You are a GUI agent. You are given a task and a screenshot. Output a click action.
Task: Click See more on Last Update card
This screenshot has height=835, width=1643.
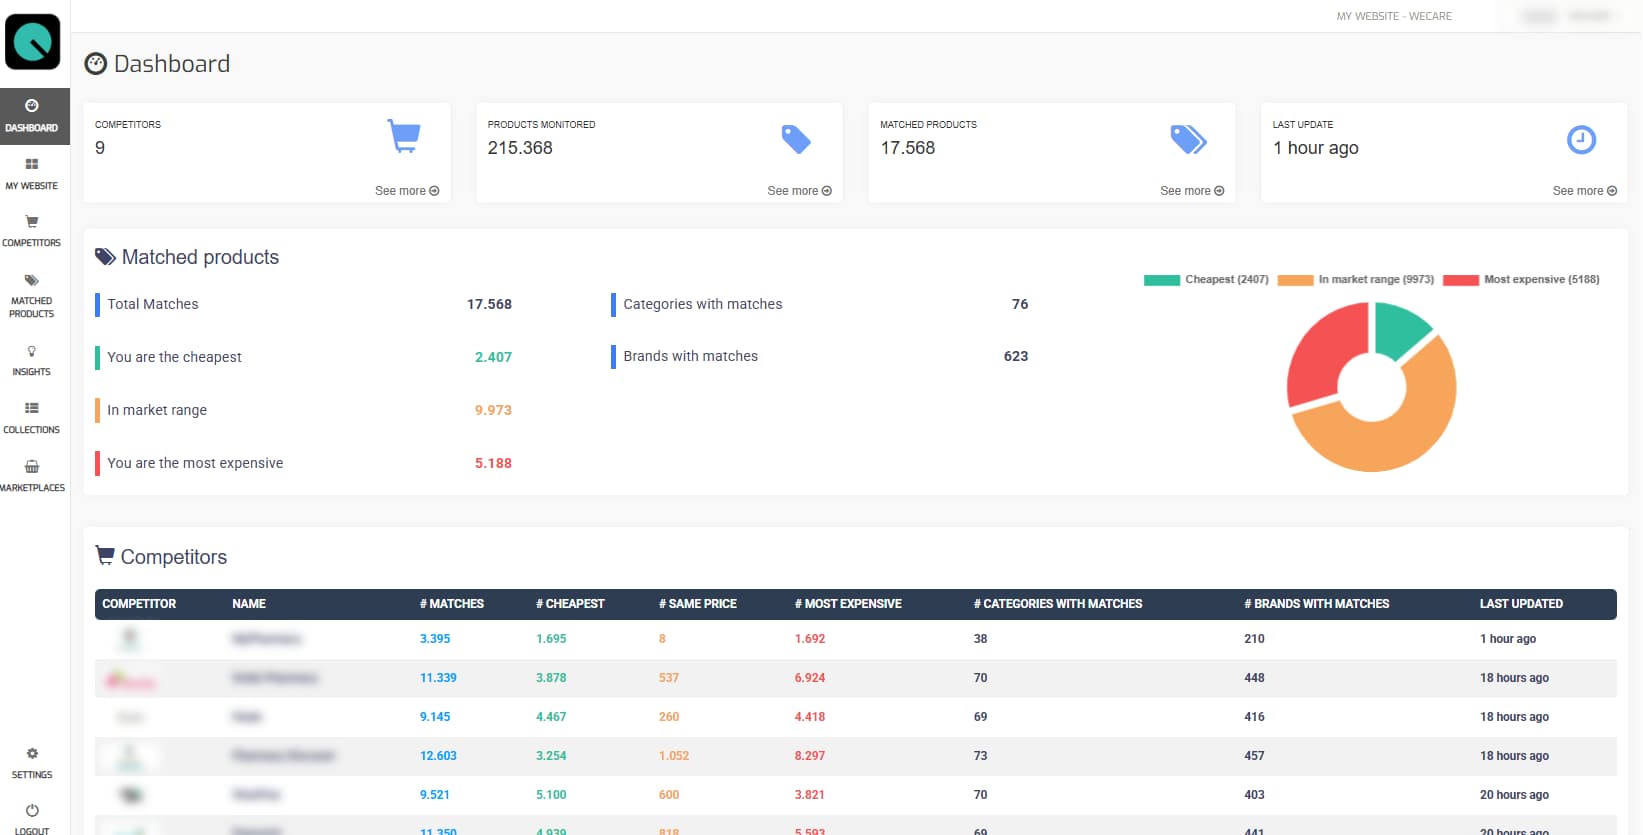tap(1584, 191)
